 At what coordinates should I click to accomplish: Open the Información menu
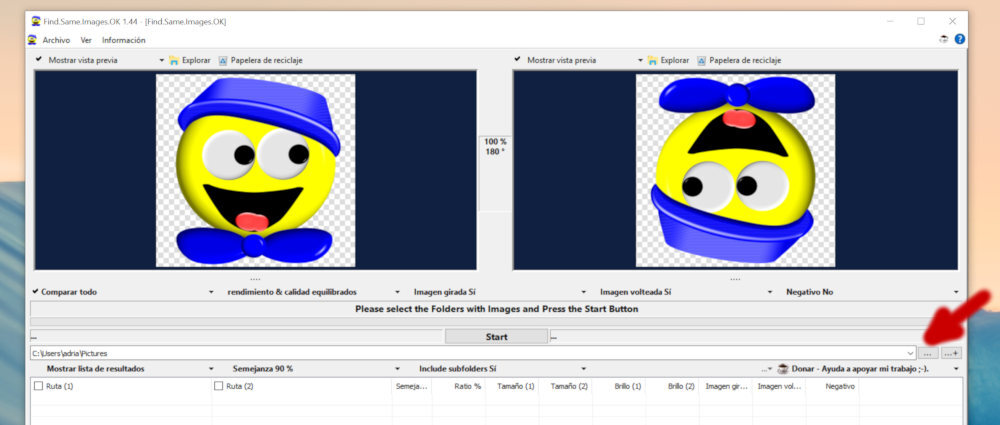[x=123, y=40]
